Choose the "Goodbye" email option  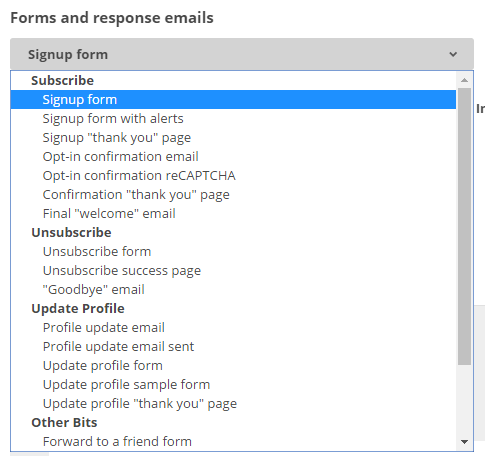point(233,289)
